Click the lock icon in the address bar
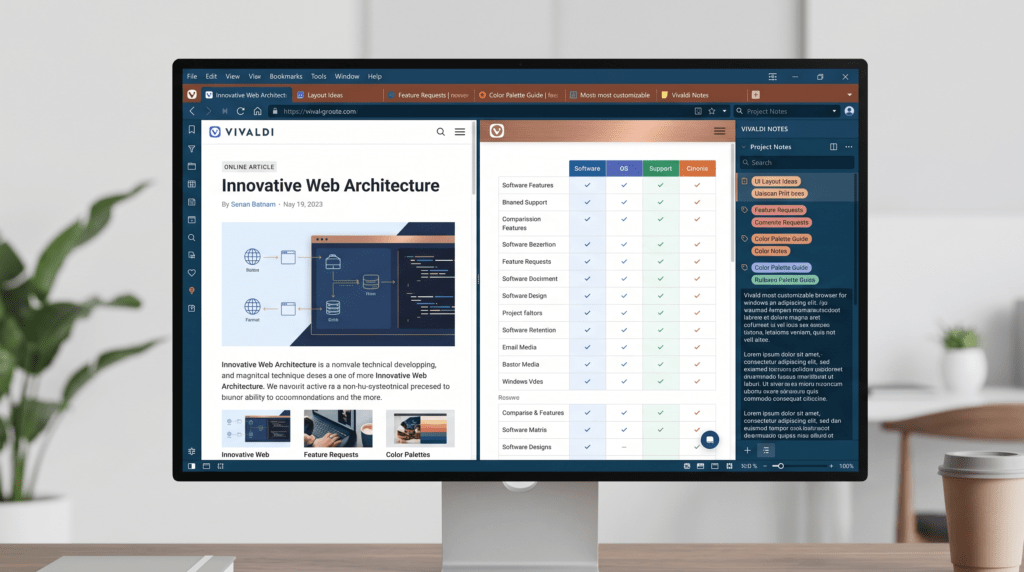The width and height of the screenshot is (1024, 572). tap(275, 112)
